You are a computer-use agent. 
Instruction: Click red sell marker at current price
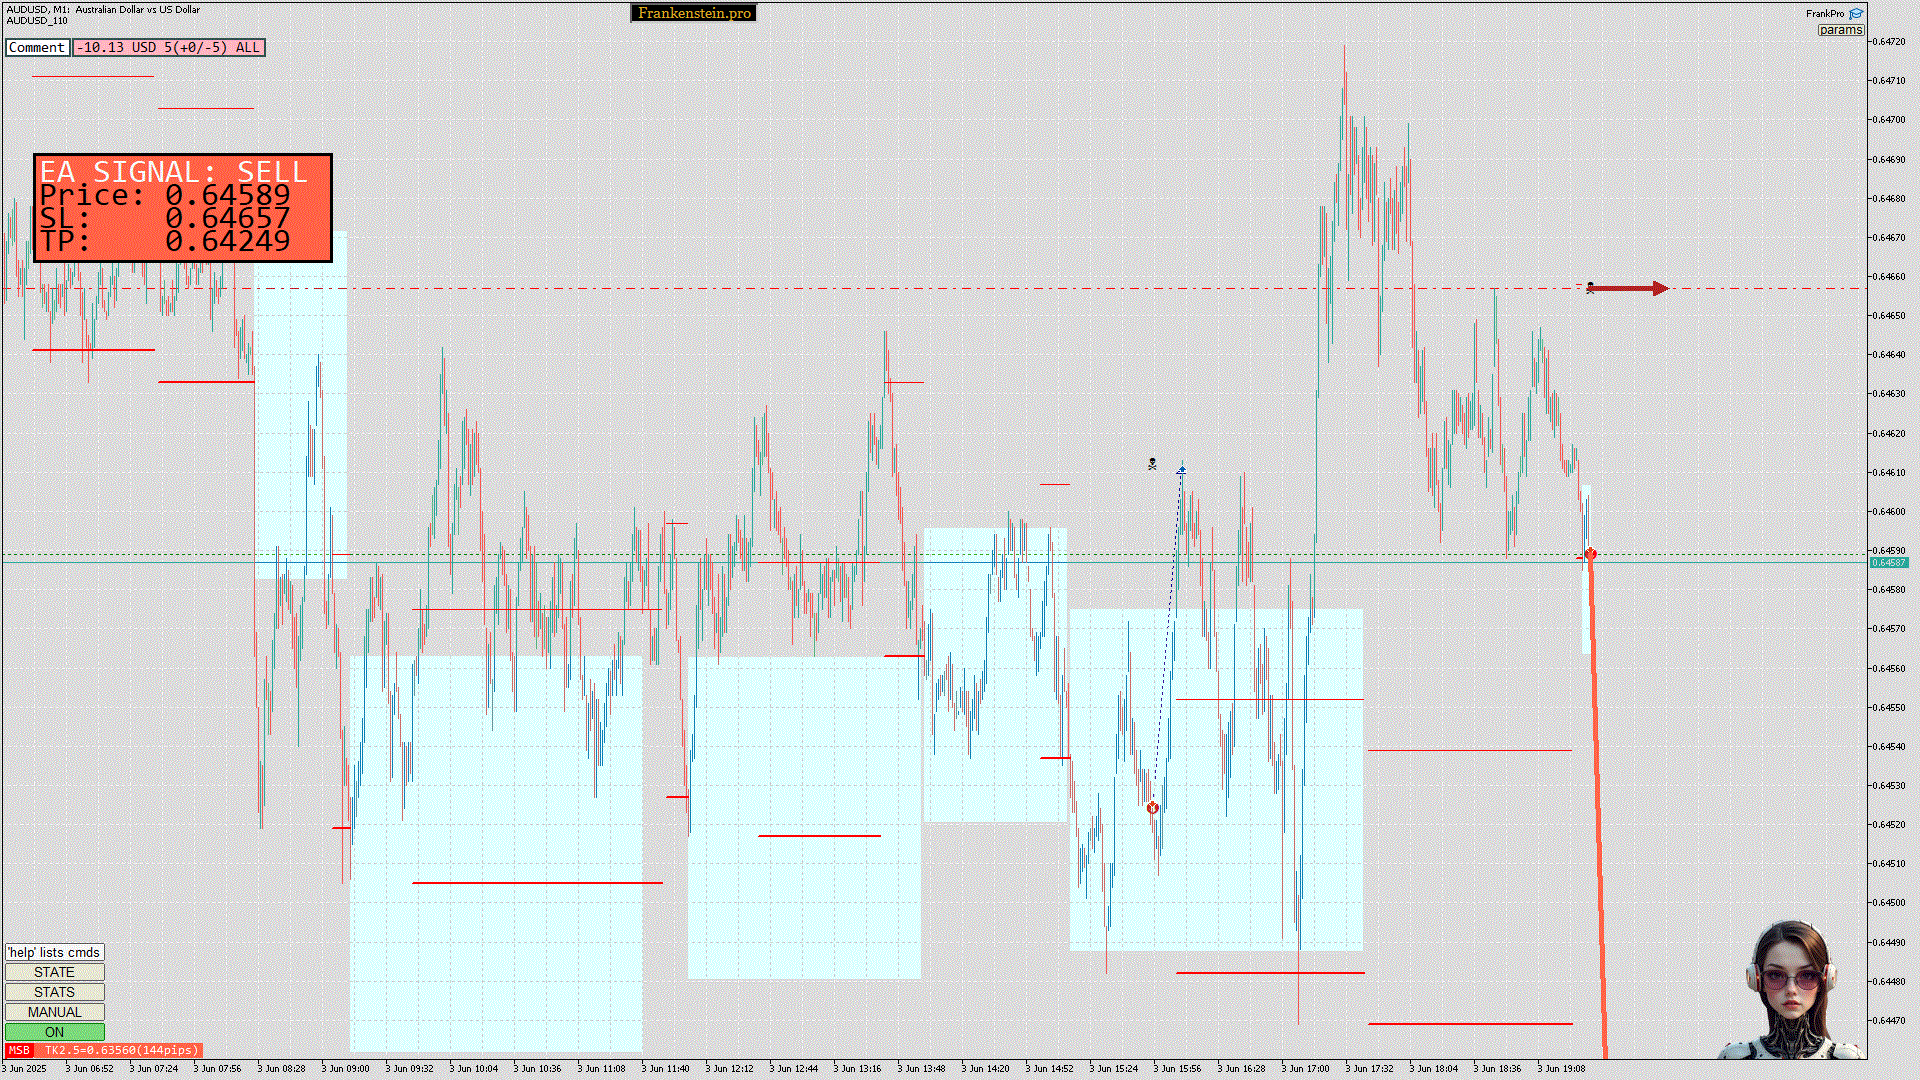[1590, 555]
